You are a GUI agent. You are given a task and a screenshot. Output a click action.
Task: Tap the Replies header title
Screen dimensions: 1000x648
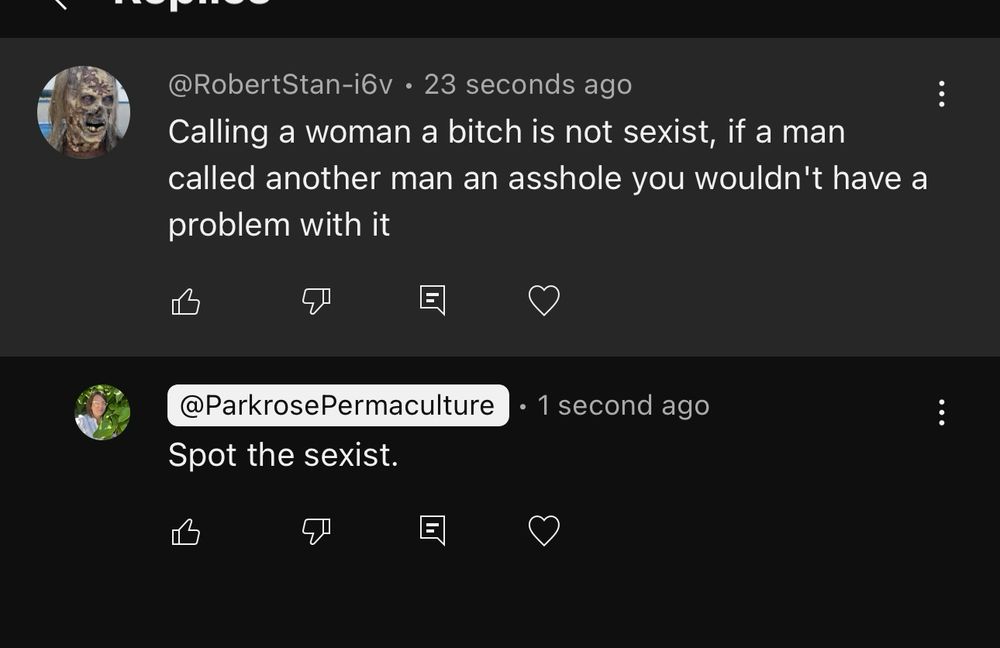pyautogui.click(x=190, y=4)
